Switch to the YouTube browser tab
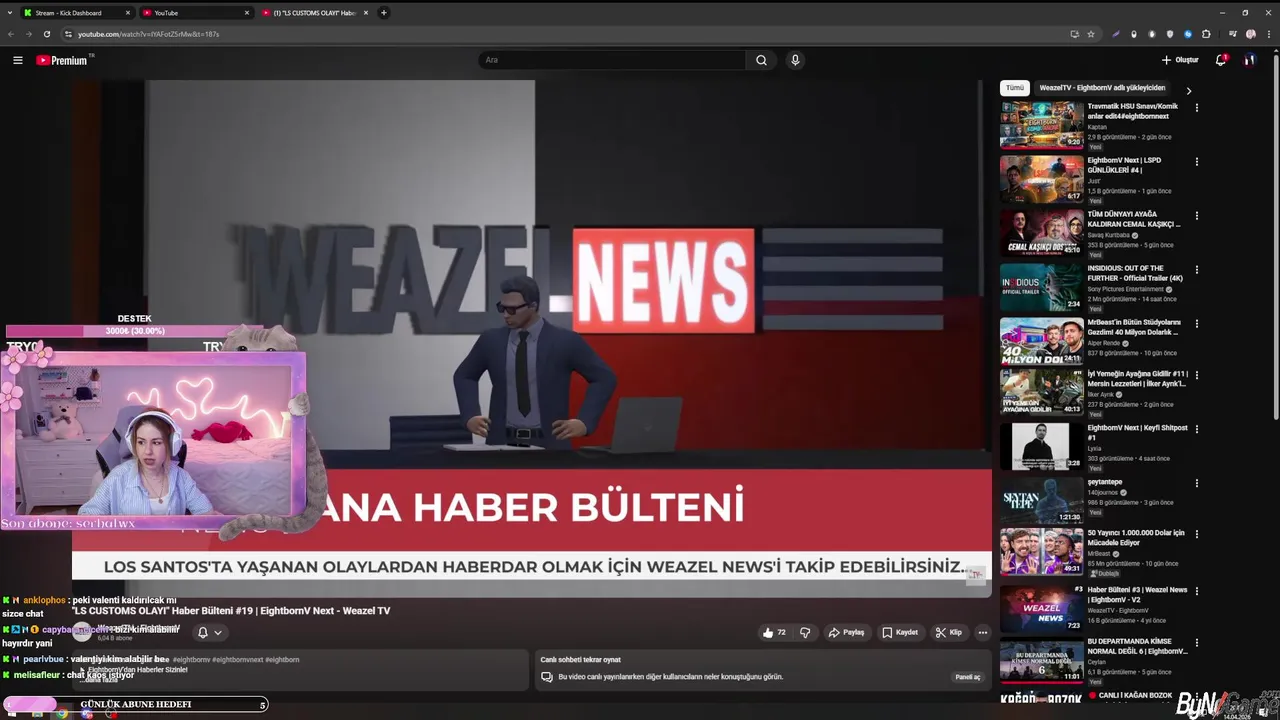1280x720 pixels. pos(196,13)
